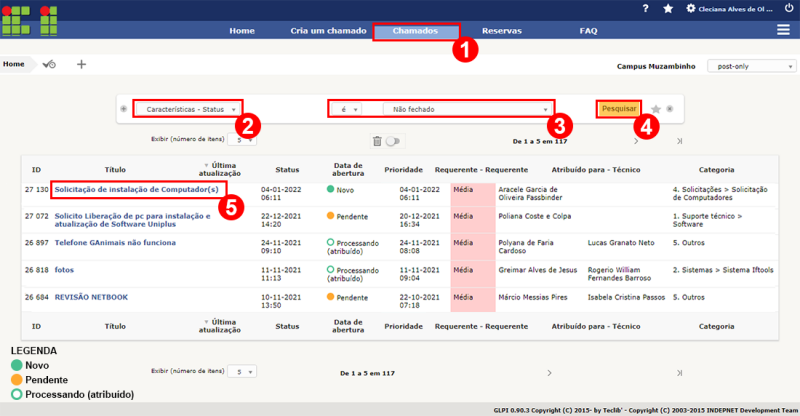Image resolution: width=800 pixels, height=416 pixels.
Task: Open the Reservas menu item
Action: [502, 31]
